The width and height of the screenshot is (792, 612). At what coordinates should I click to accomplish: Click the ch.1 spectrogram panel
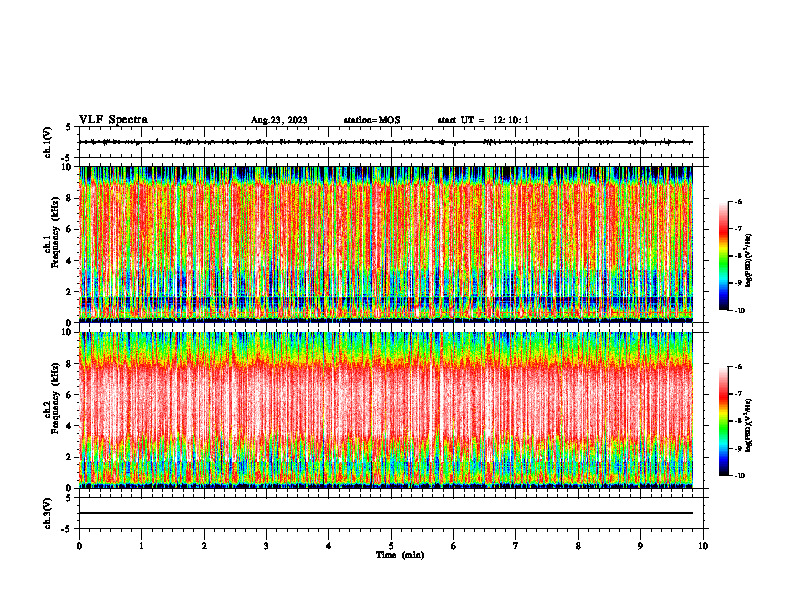pos(386,244)
